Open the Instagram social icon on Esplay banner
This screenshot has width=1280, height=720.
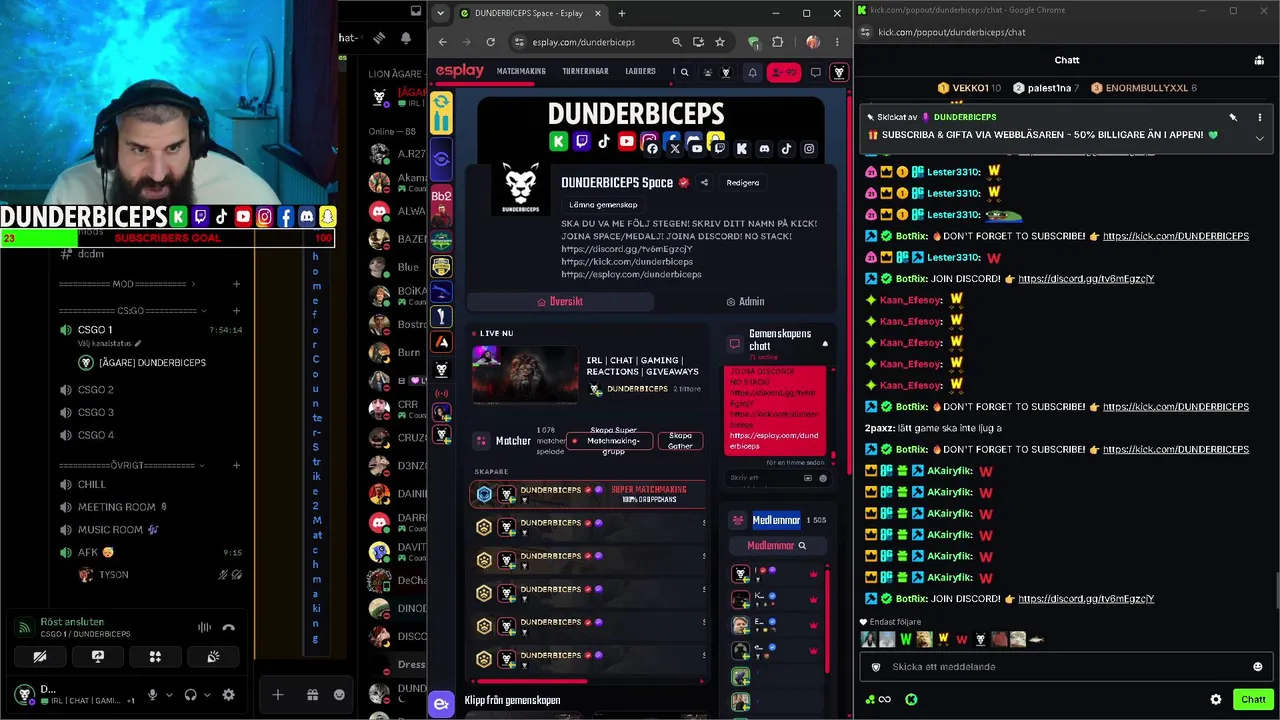[x=809, y=149]
